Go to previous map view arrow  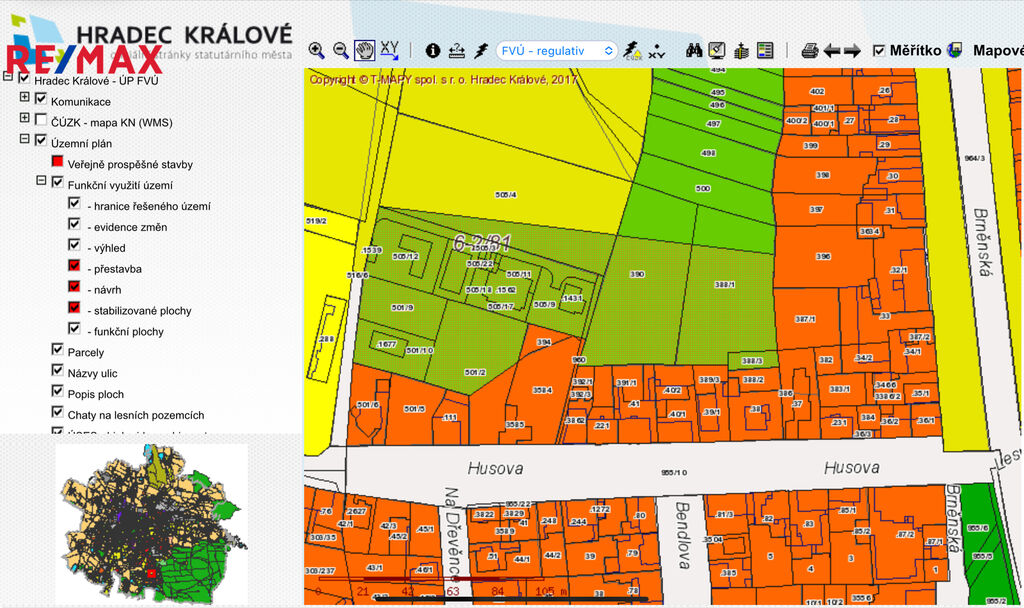pyautogui.click(x=831, y=50)
